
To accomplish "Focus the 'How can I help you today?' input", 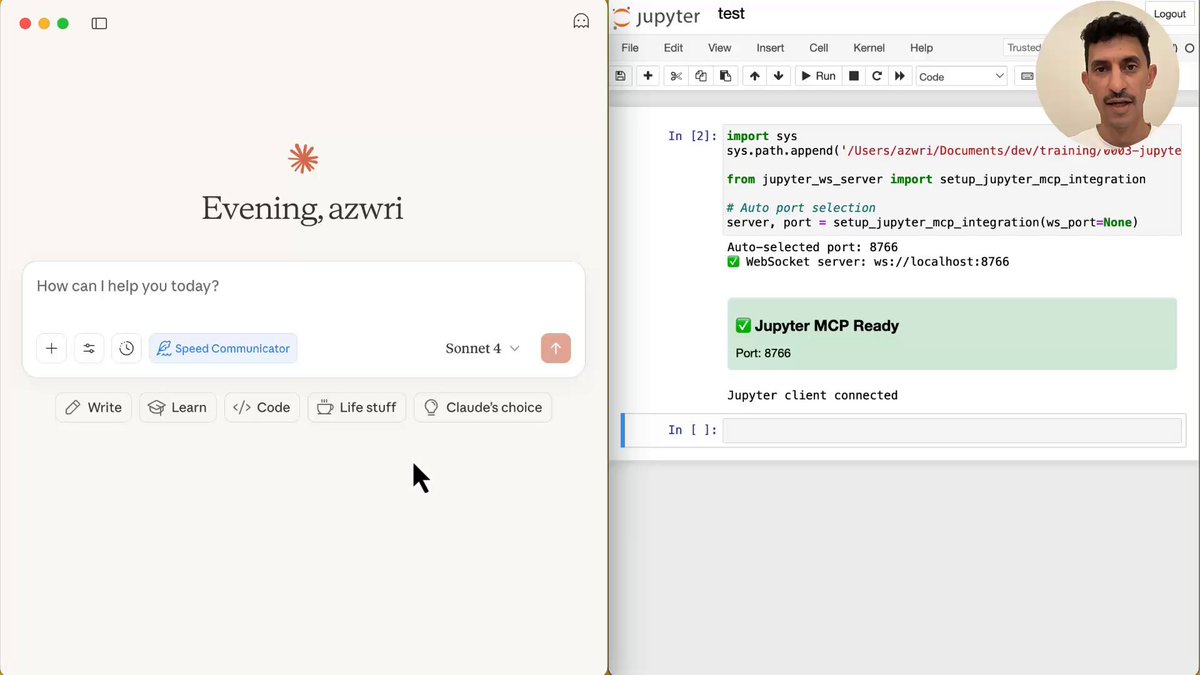I will tap(303, 286).
